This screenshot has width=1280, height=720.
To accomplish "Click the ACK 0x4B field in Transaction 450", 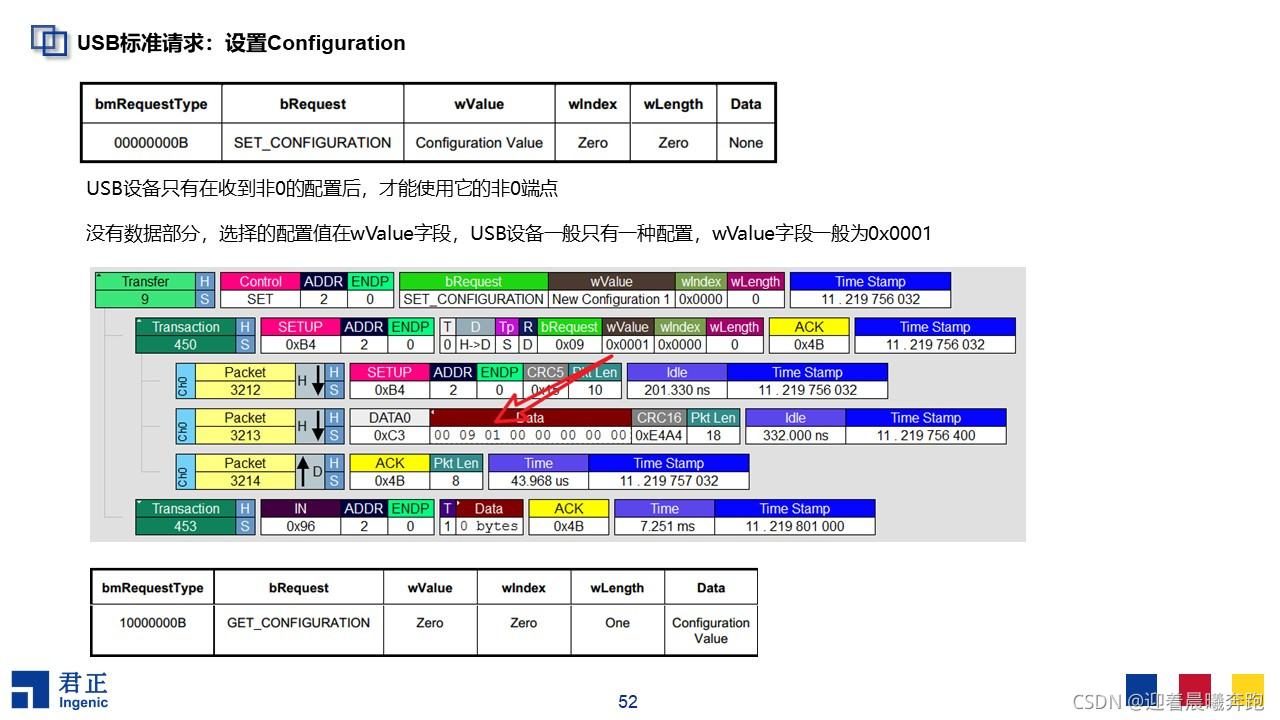I will pos(808,336).
